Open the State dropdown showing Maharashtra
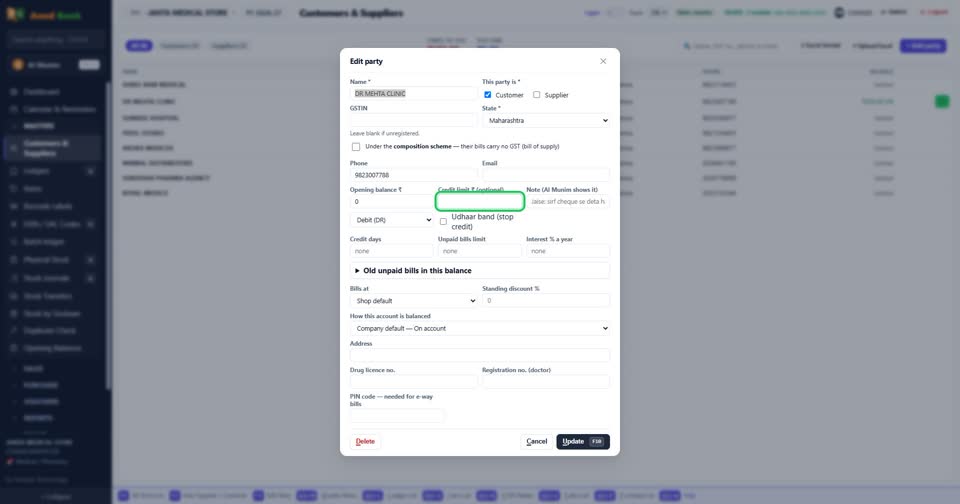 point(546,121)
